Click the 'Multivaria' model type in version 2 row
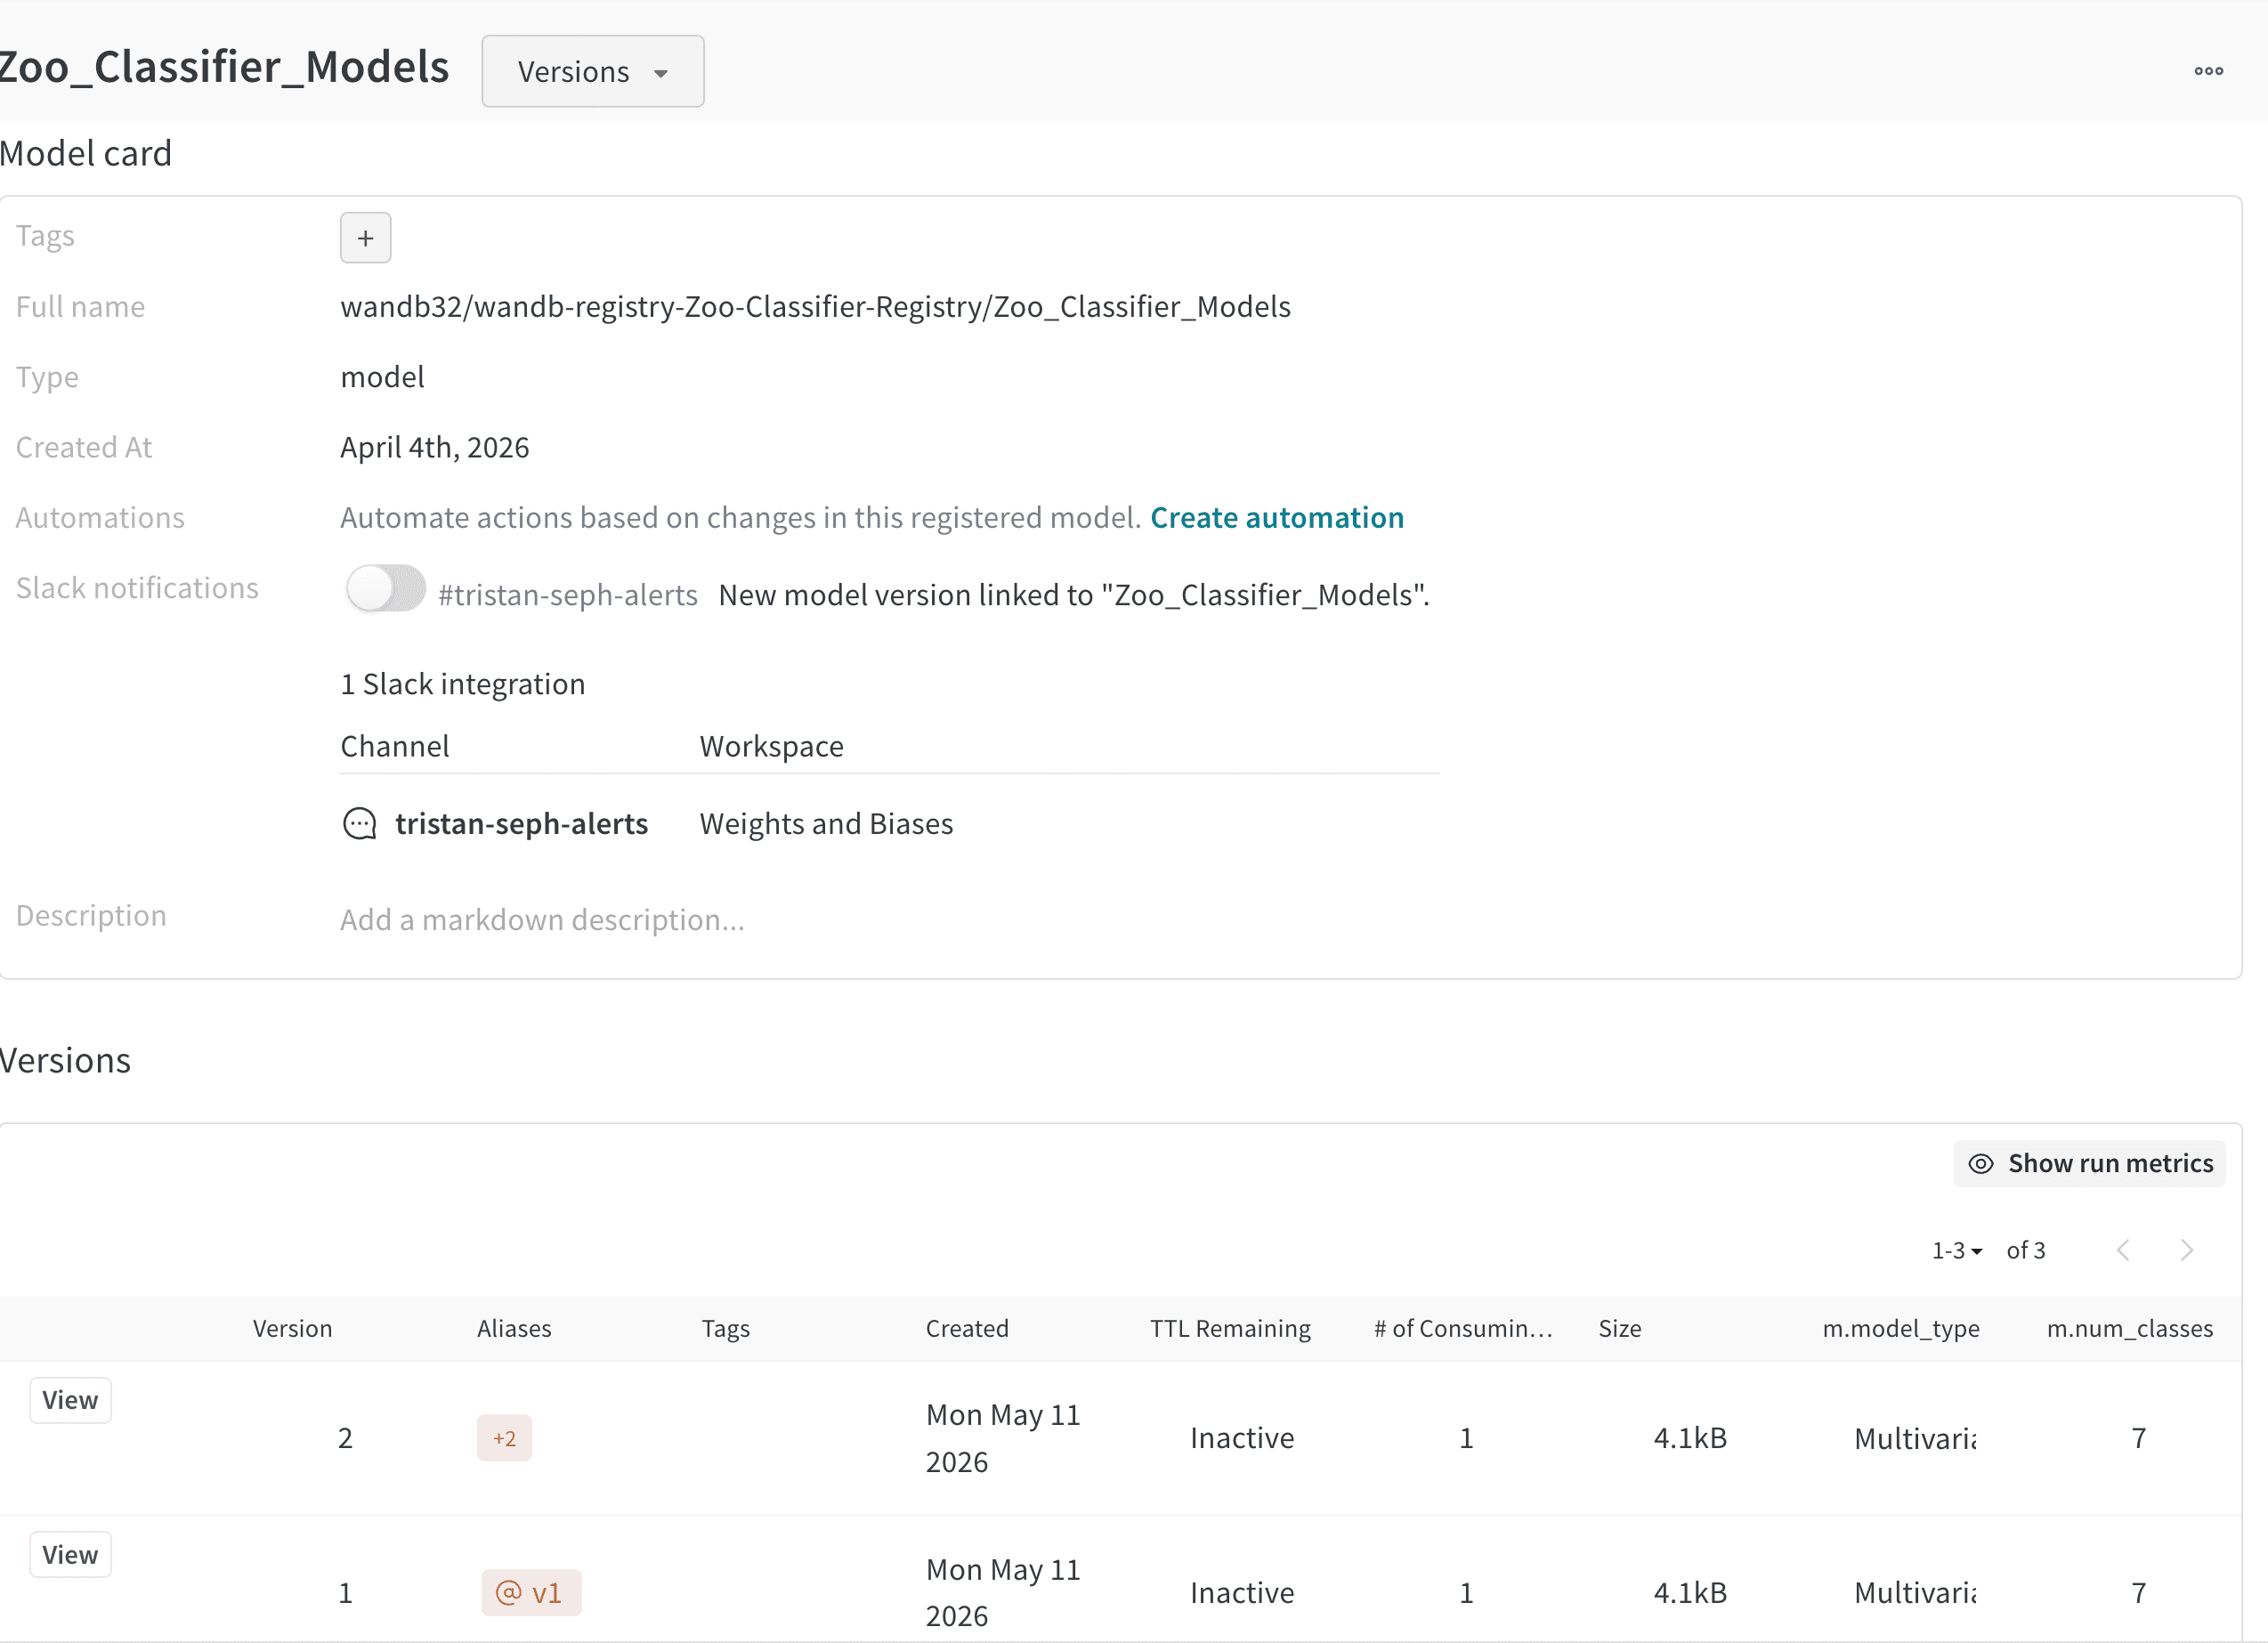Image resolution: width=2268 pixels, height=1643 pixels. [x=1915, y=1438]
